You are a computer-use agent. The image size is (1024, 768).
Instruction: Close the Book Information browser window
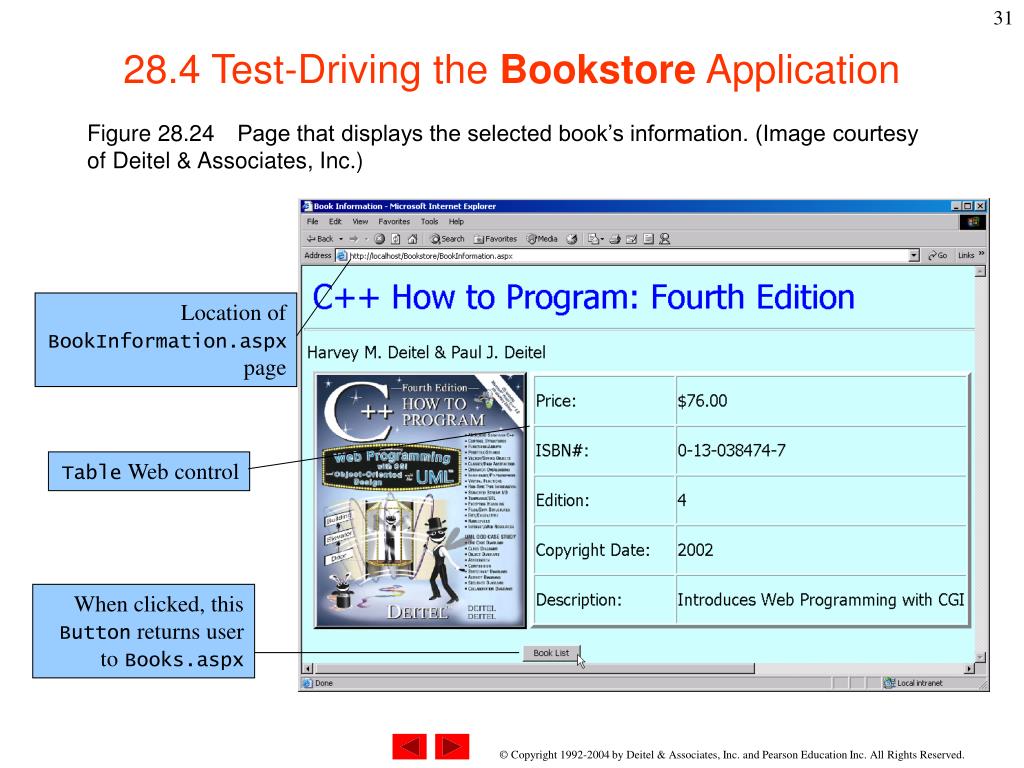980,206
